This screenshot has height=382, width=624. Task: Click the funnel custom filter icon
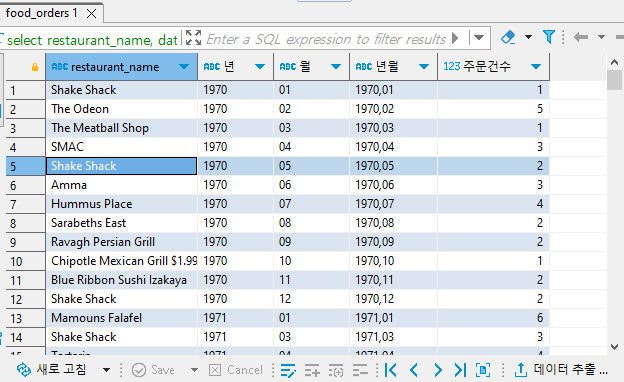tap(549, 37)
